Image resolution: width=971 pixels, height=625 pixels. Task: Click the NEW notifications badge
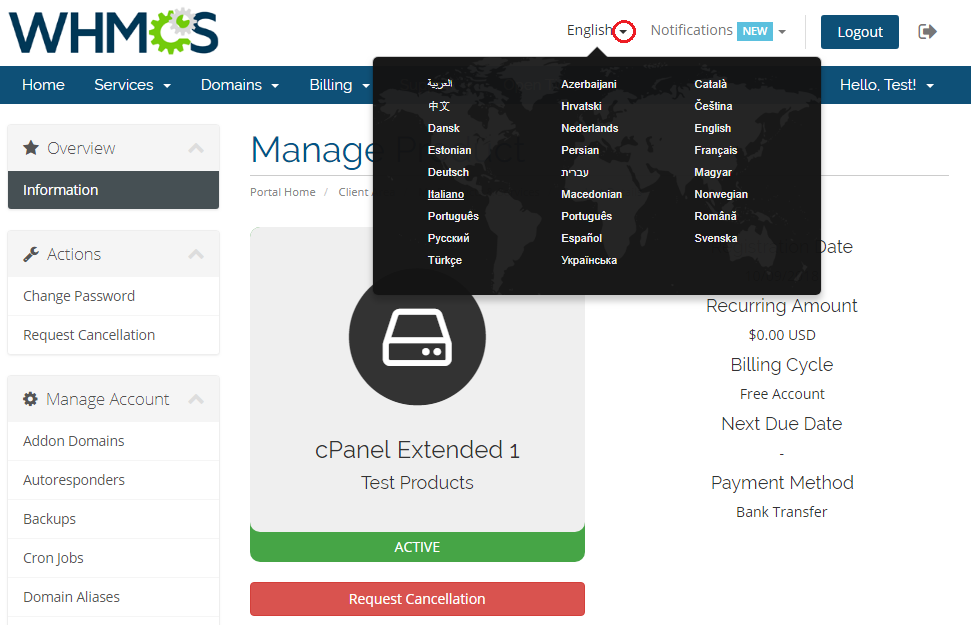[755, 31]
